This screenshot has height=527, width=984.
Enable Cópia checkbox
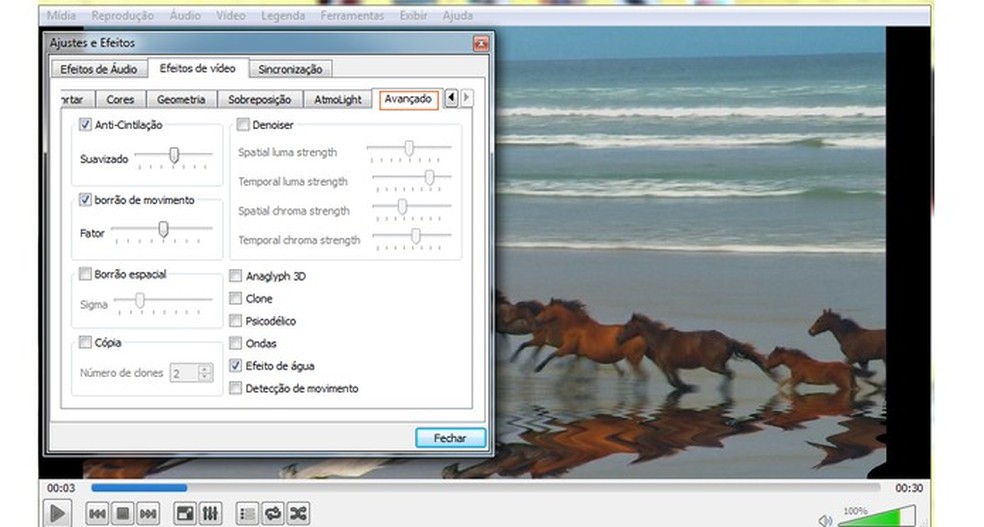click(85, 342)
